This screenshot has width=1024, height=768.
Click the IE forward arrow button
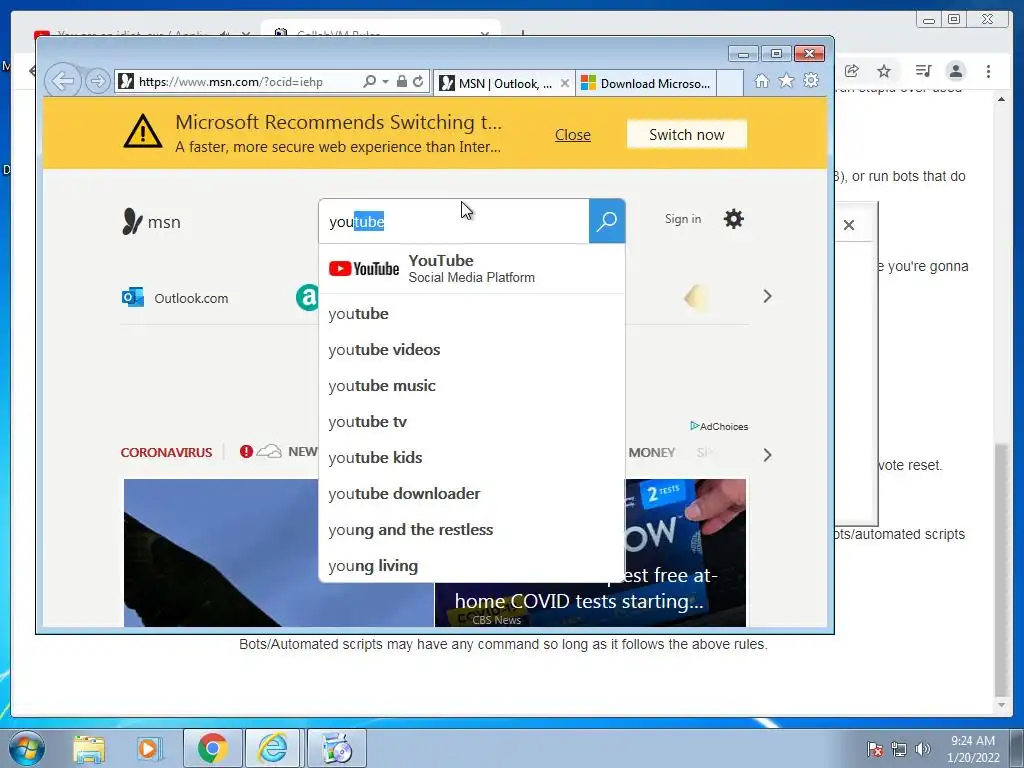[98, 82]
